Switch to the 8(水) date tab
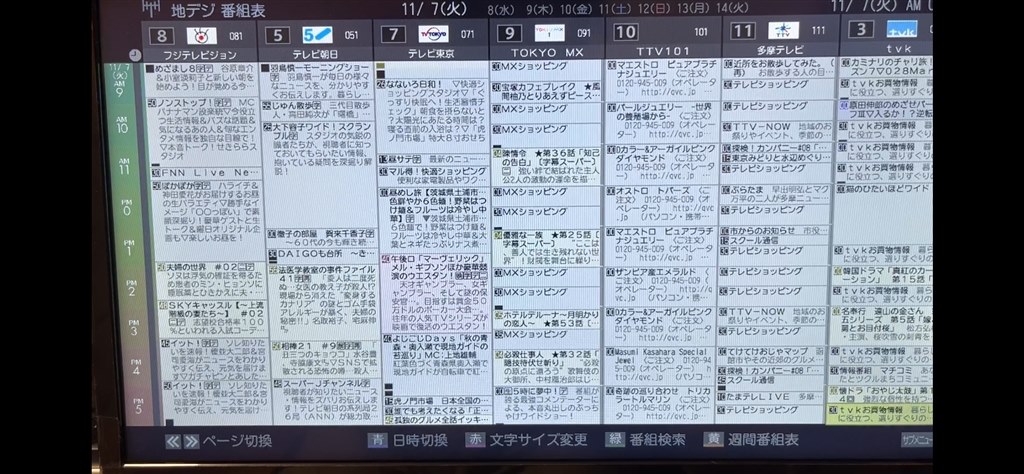Screen dimensions: 1024x474 501,9
